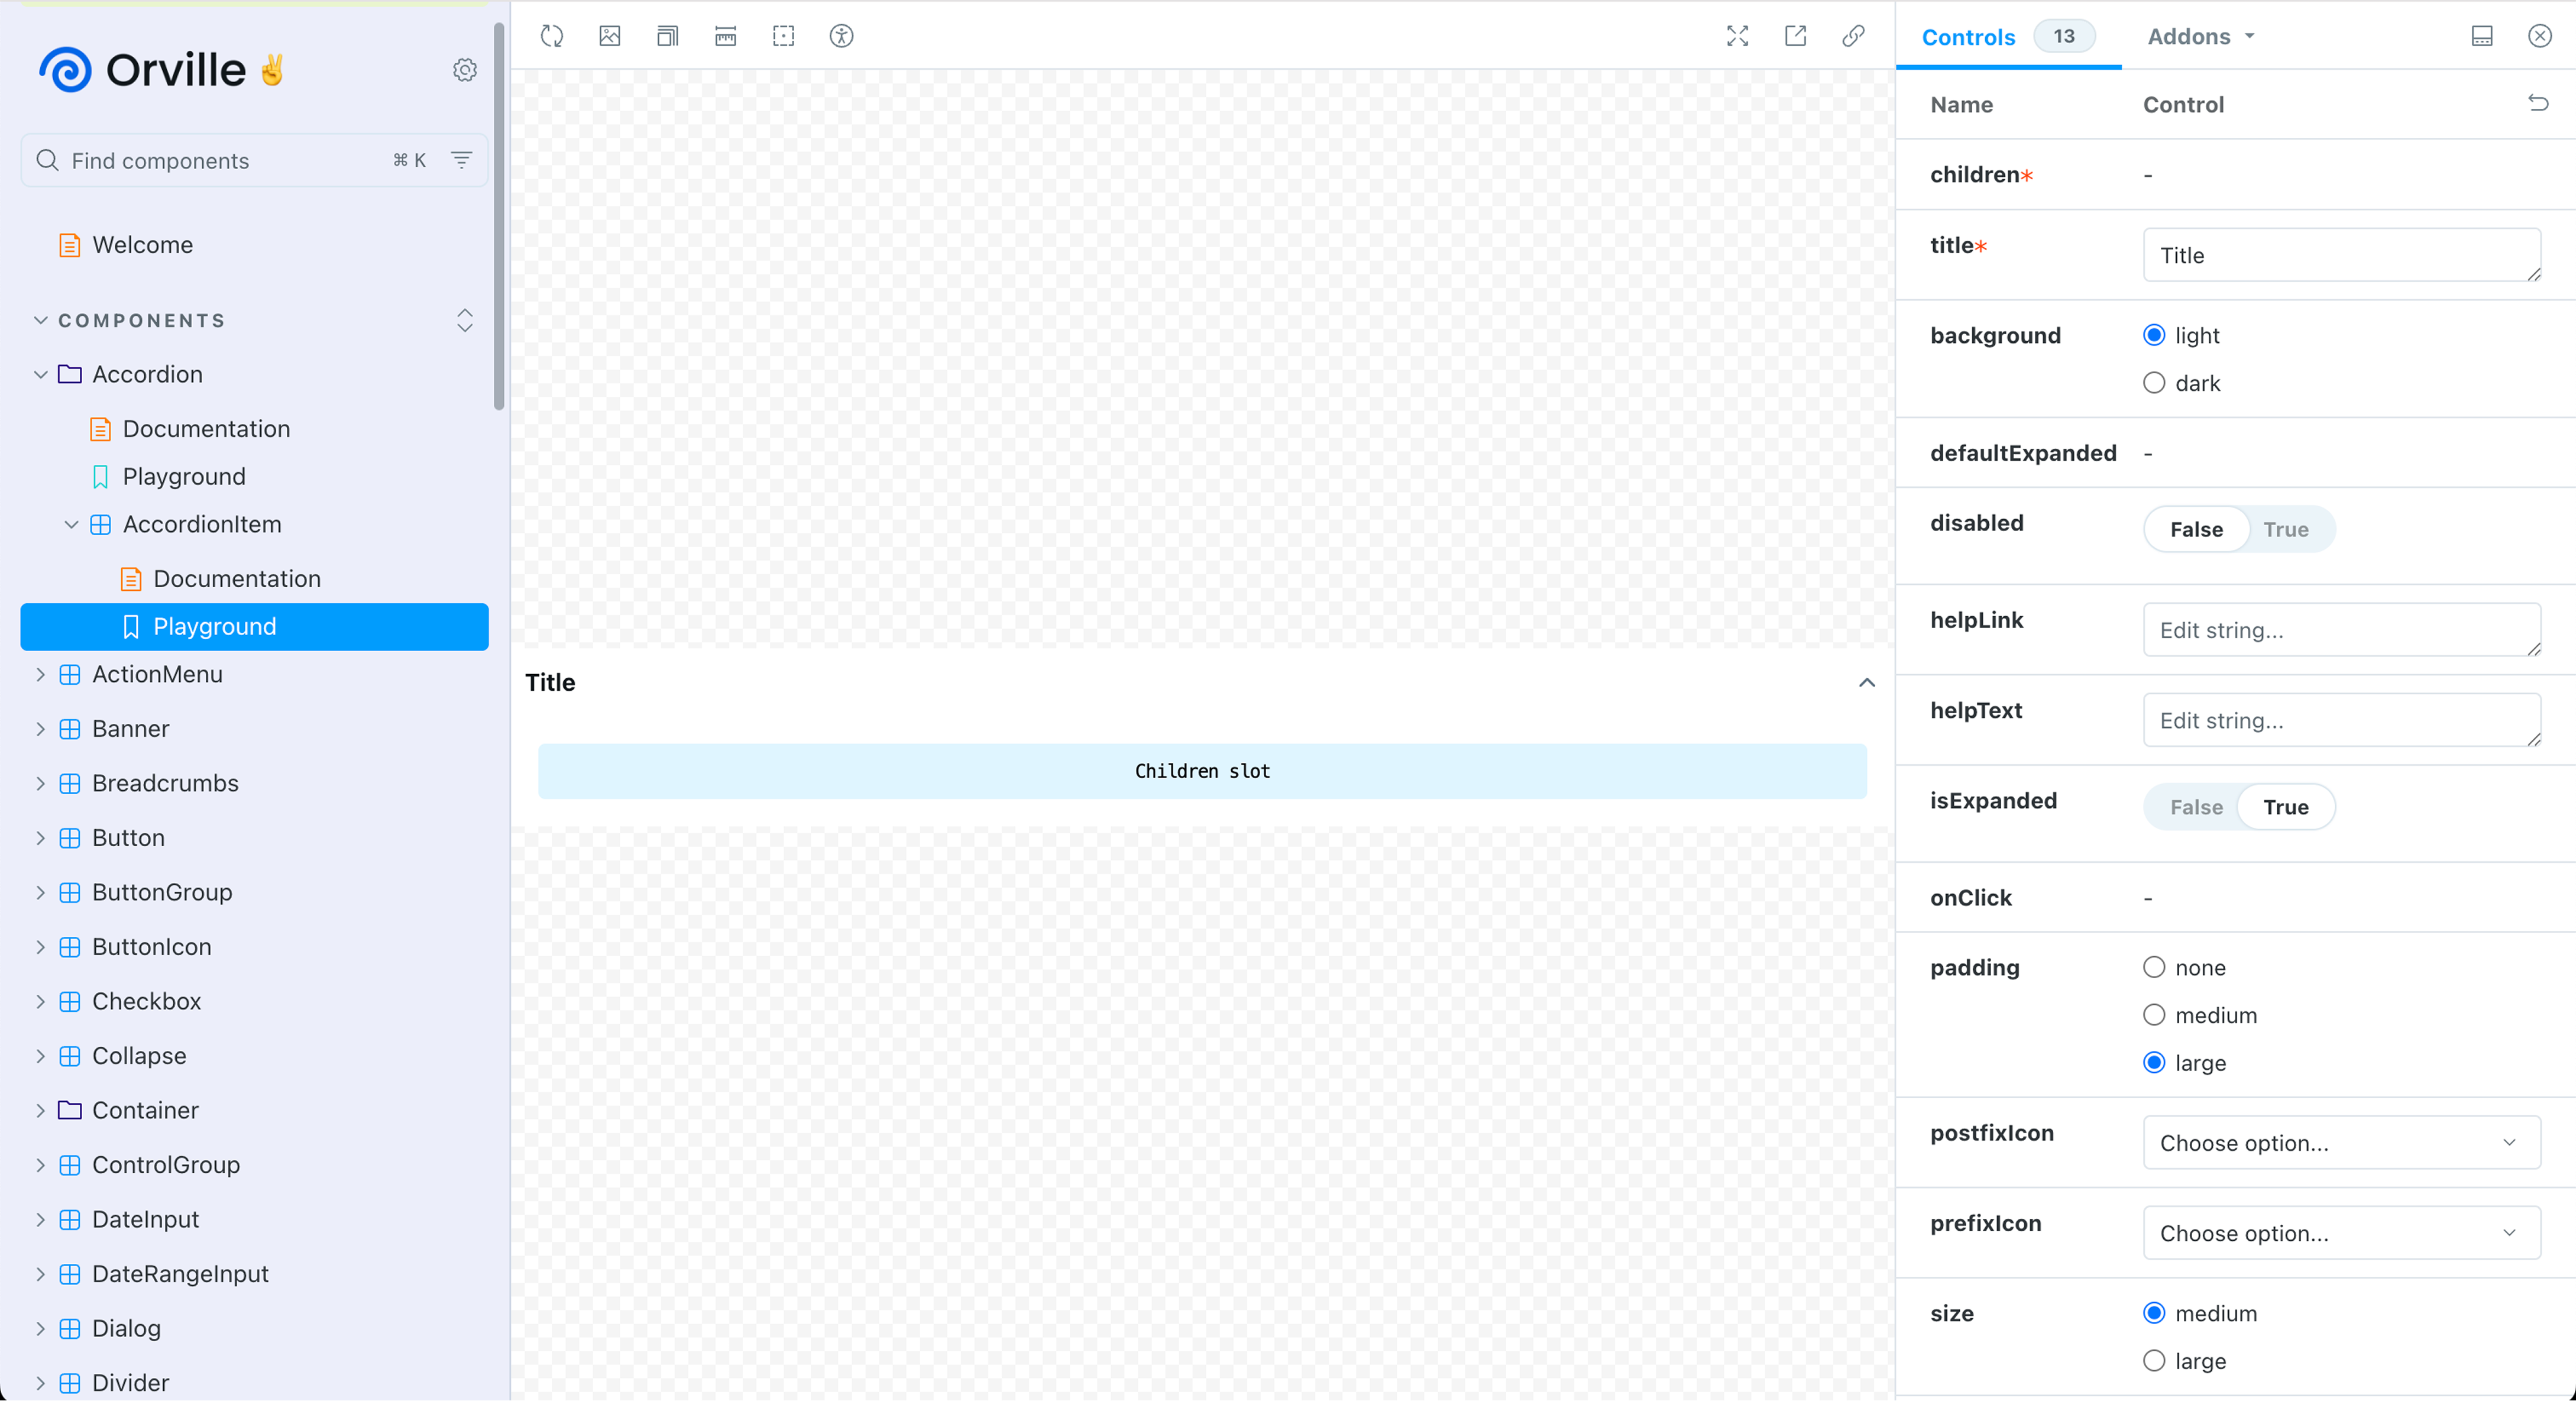Toggle the outlines dashed-box icon
Screen dimensions: 2576x1401
pos(784,37)
